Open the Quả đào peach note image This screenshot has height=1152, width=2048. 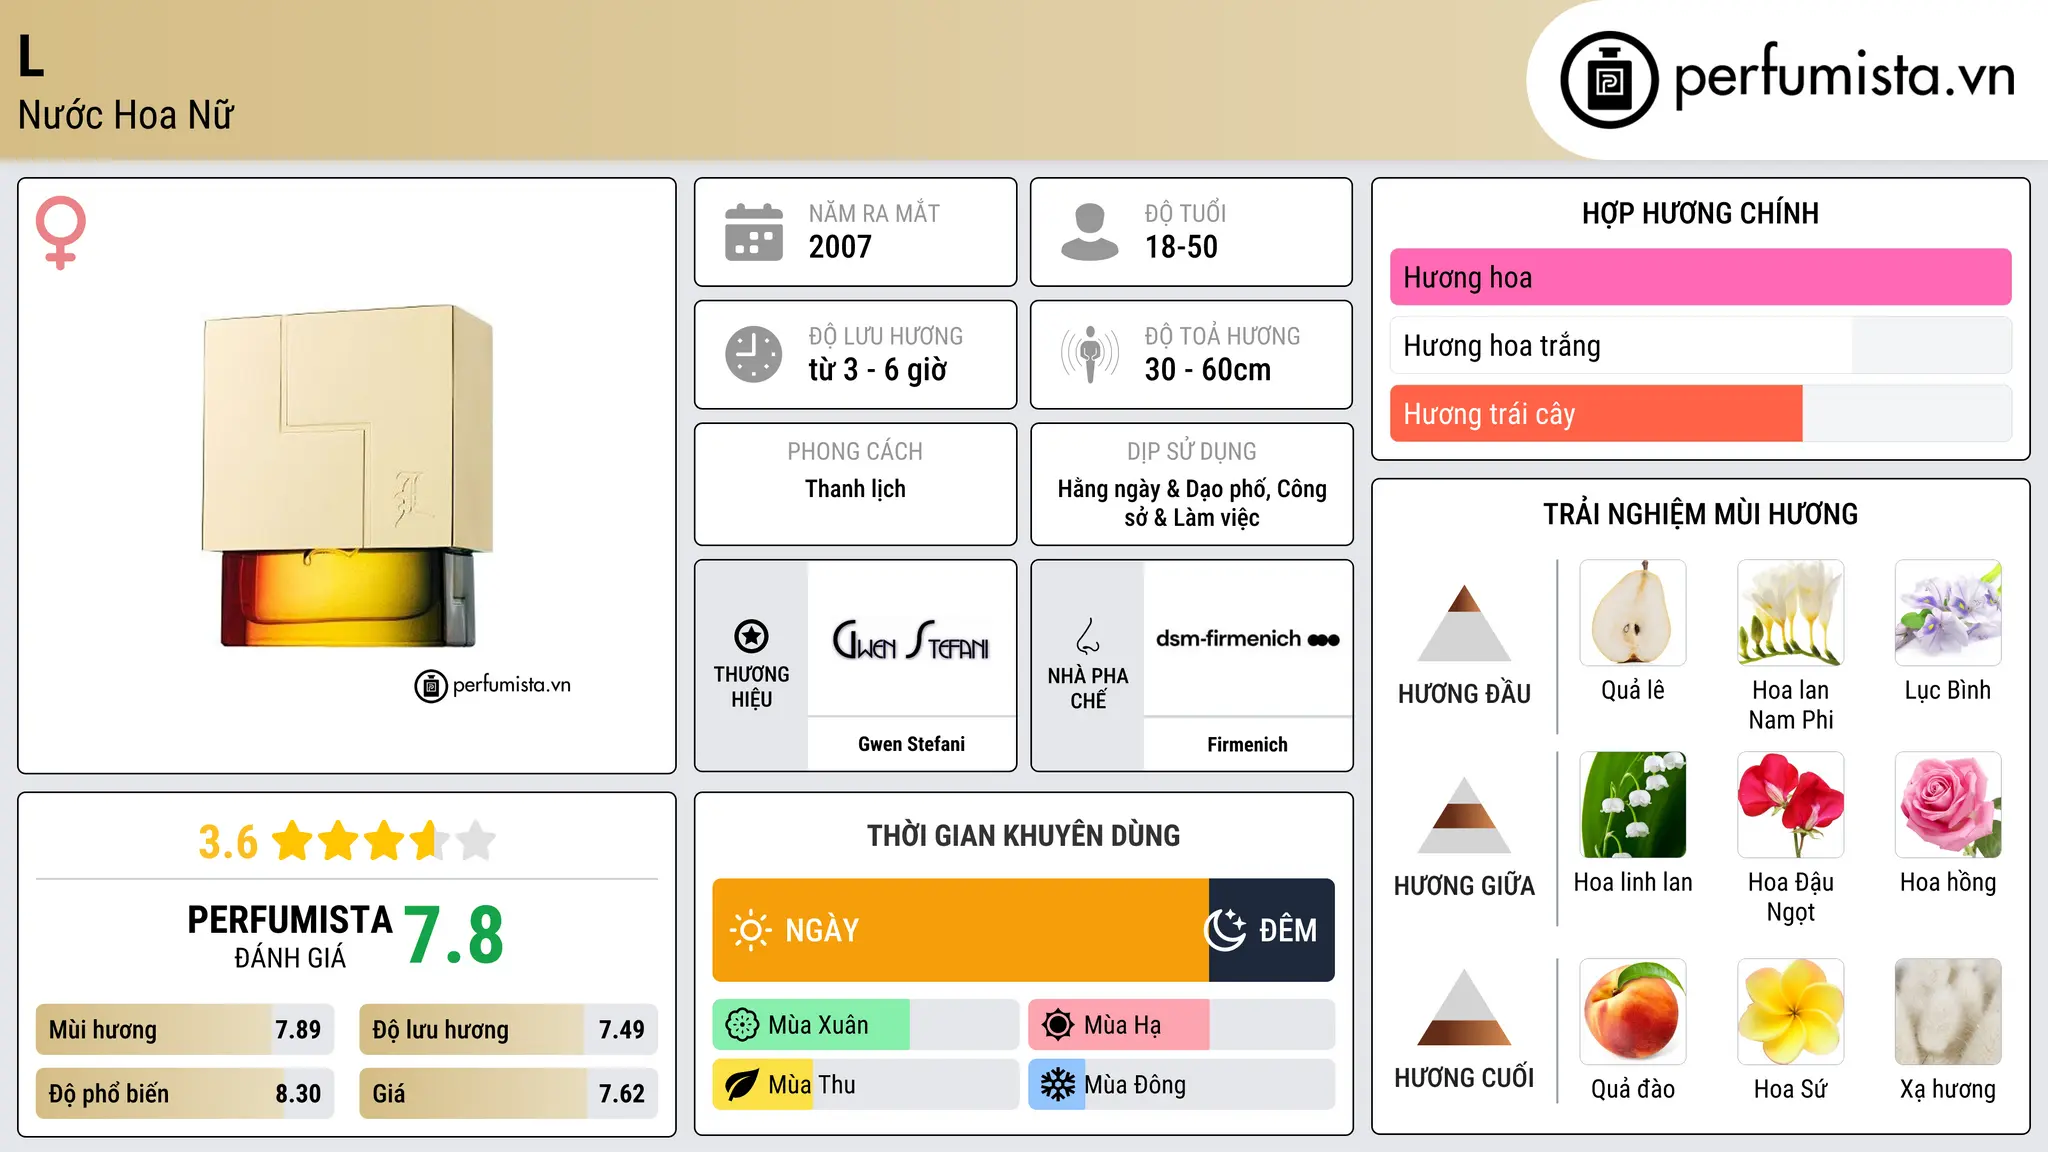click(x=1633, y=1012)
